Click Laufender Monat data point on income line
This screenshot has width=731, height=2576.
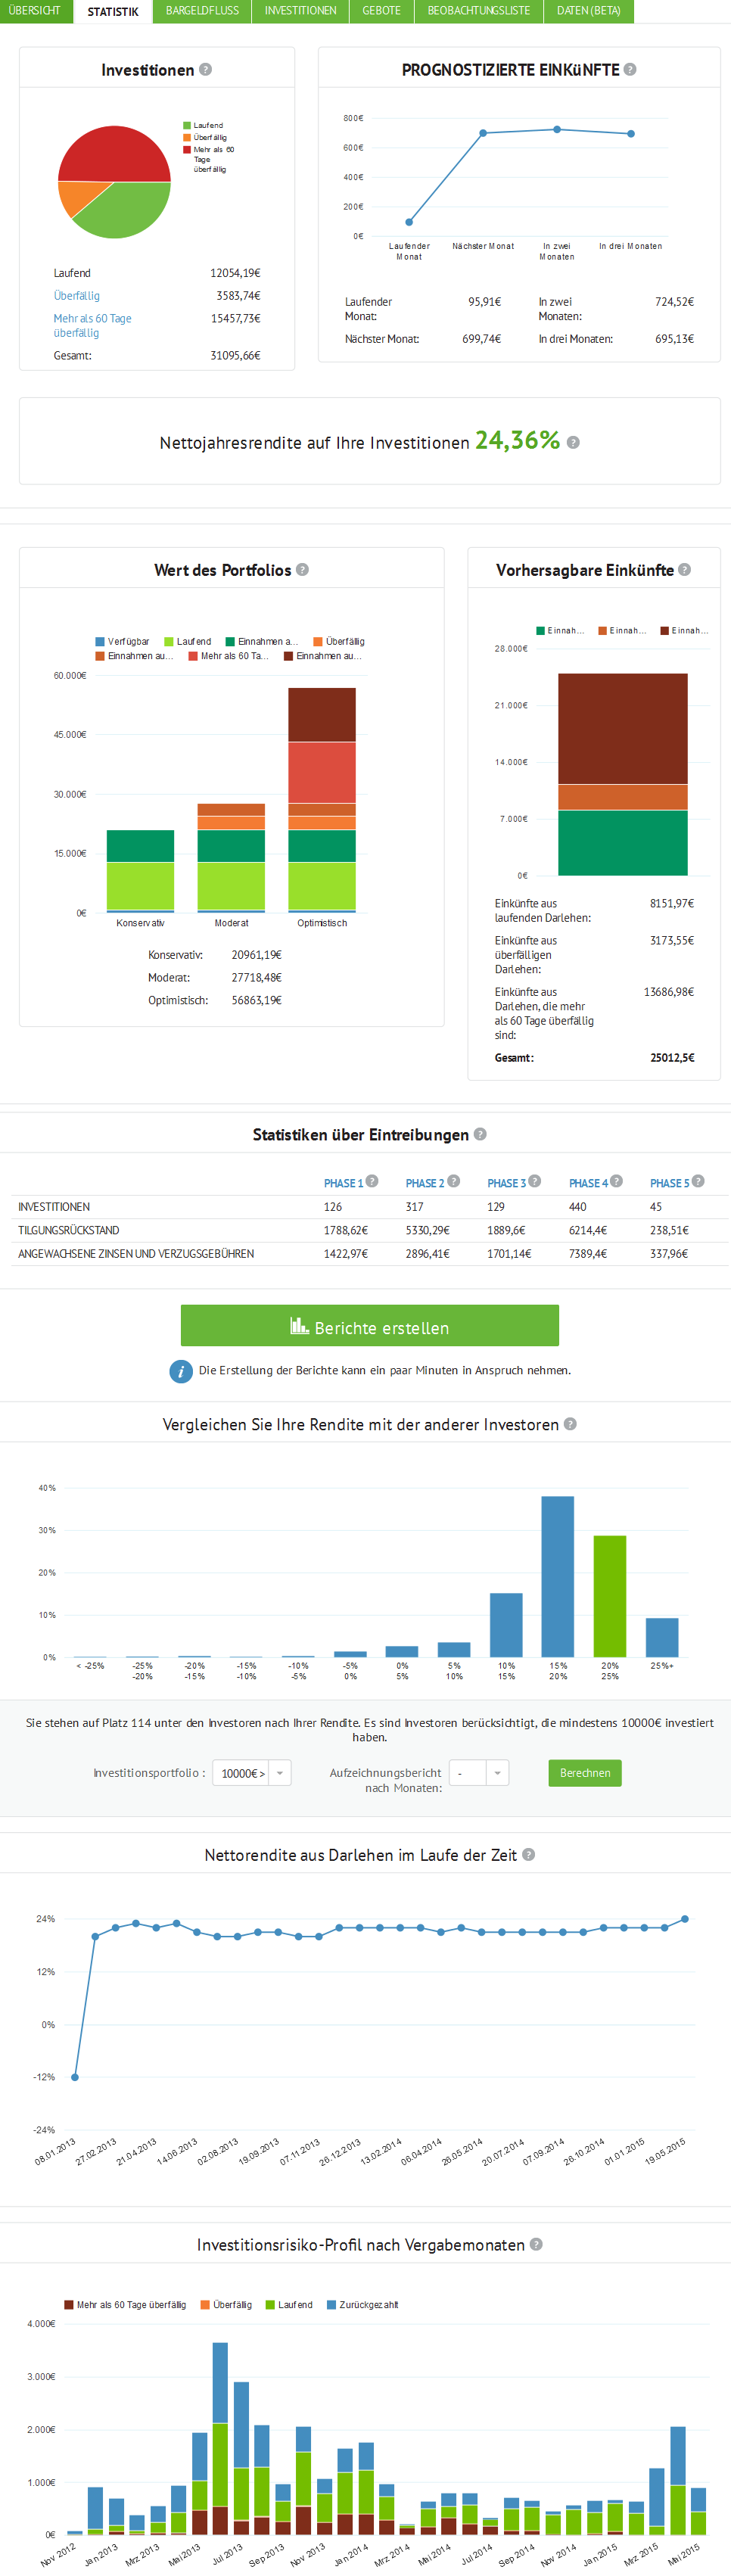pyautogui.click(x=409, y=222)
